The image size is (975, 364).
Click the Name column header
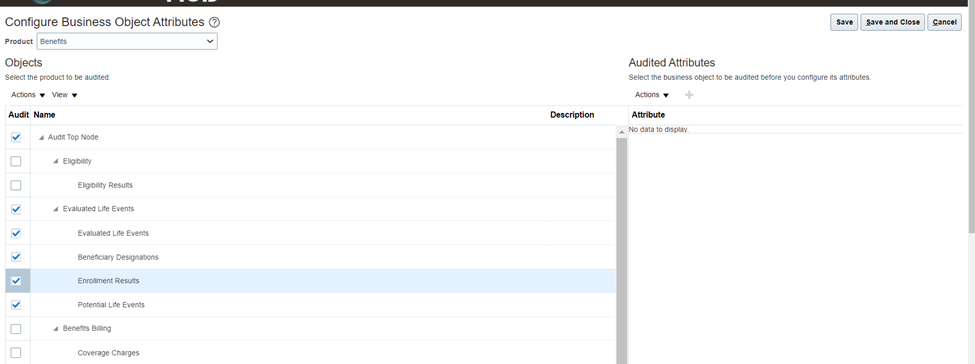click(x=44, y=115)
